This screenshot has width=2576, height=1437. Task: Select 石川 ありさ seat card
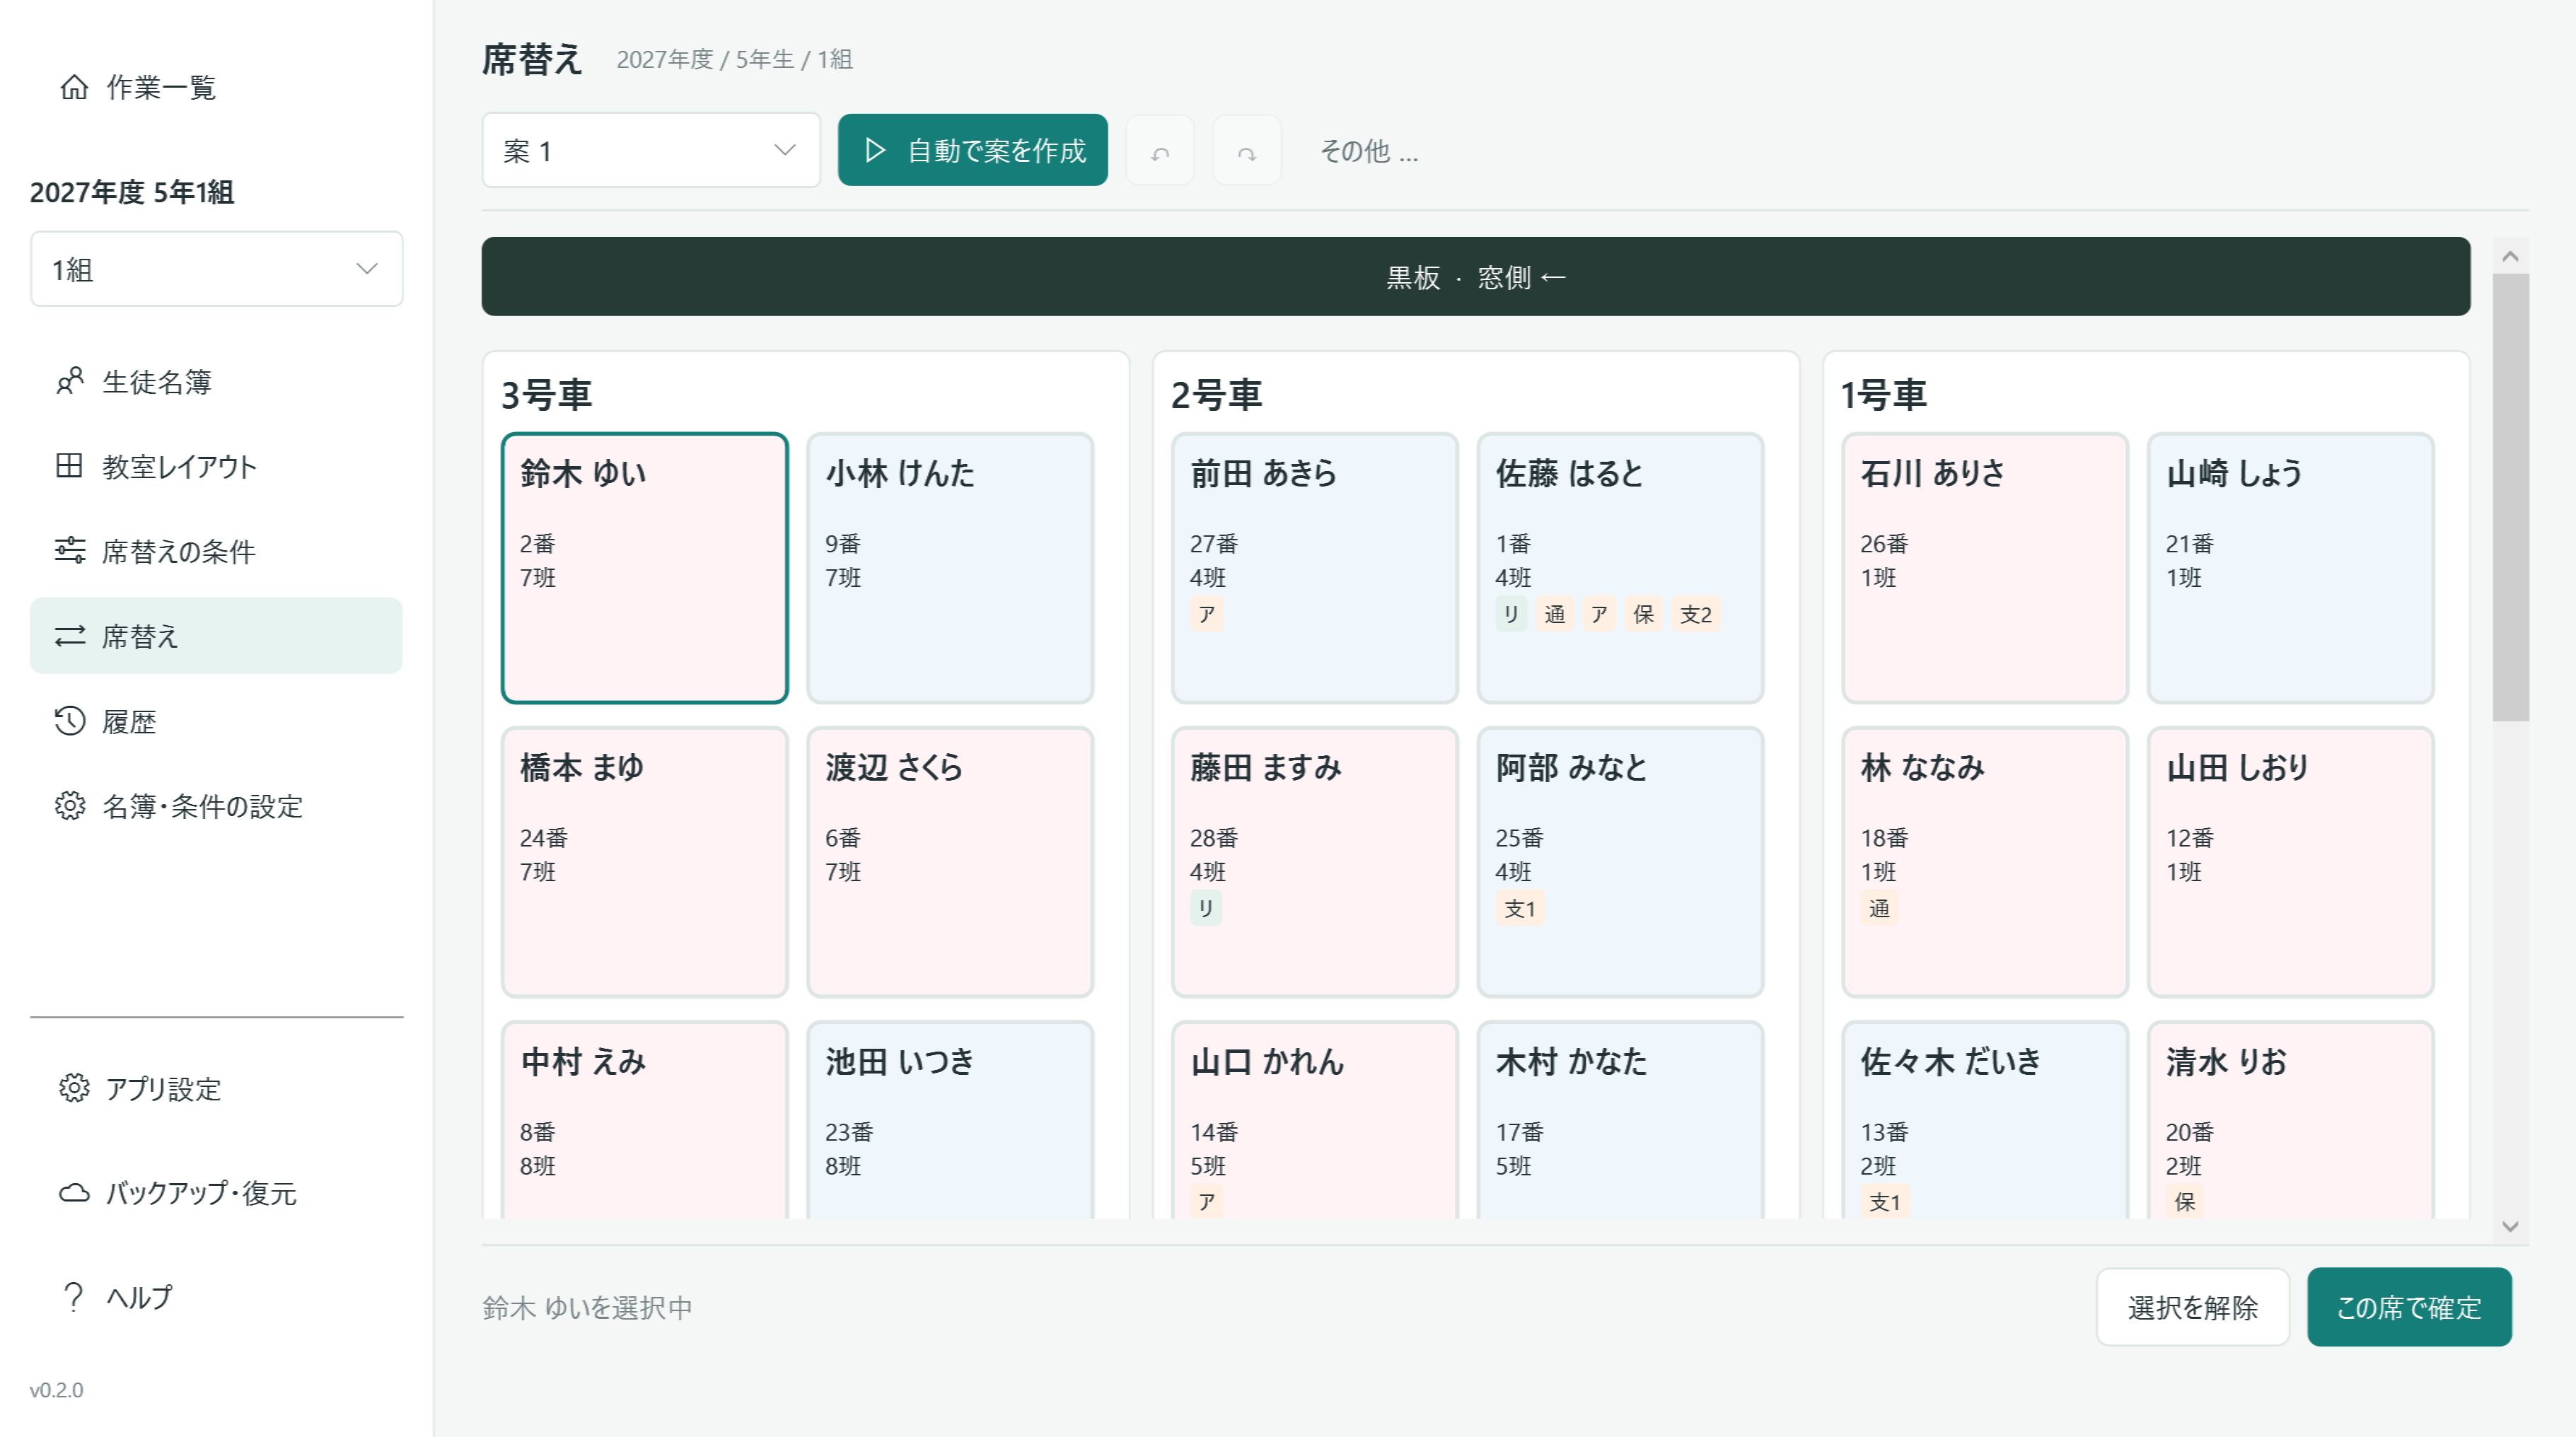(1985, 568)
